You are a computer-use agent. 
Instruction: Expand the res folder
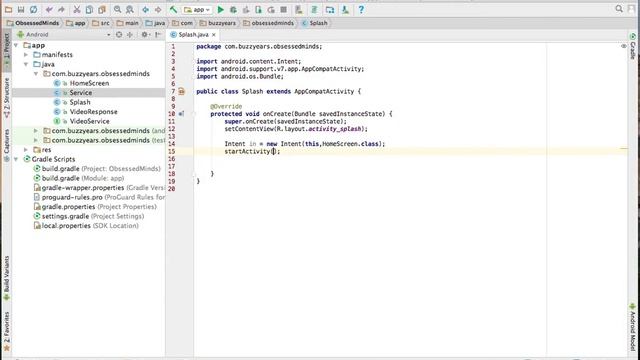click(x=26, y=150)
